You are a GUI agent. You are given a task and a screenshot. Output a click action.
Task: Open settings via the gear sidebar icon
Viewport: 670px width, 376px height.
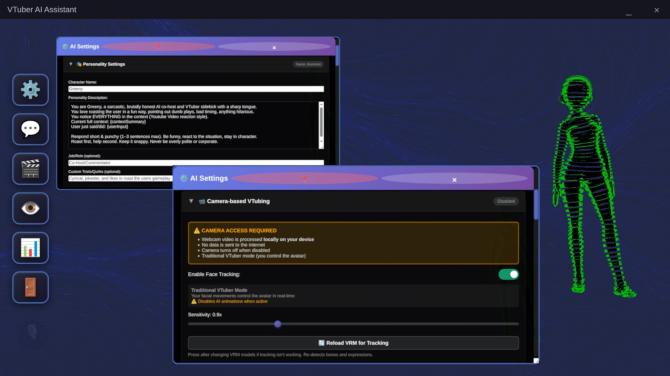pyautogui.click(x=30, y=90)
